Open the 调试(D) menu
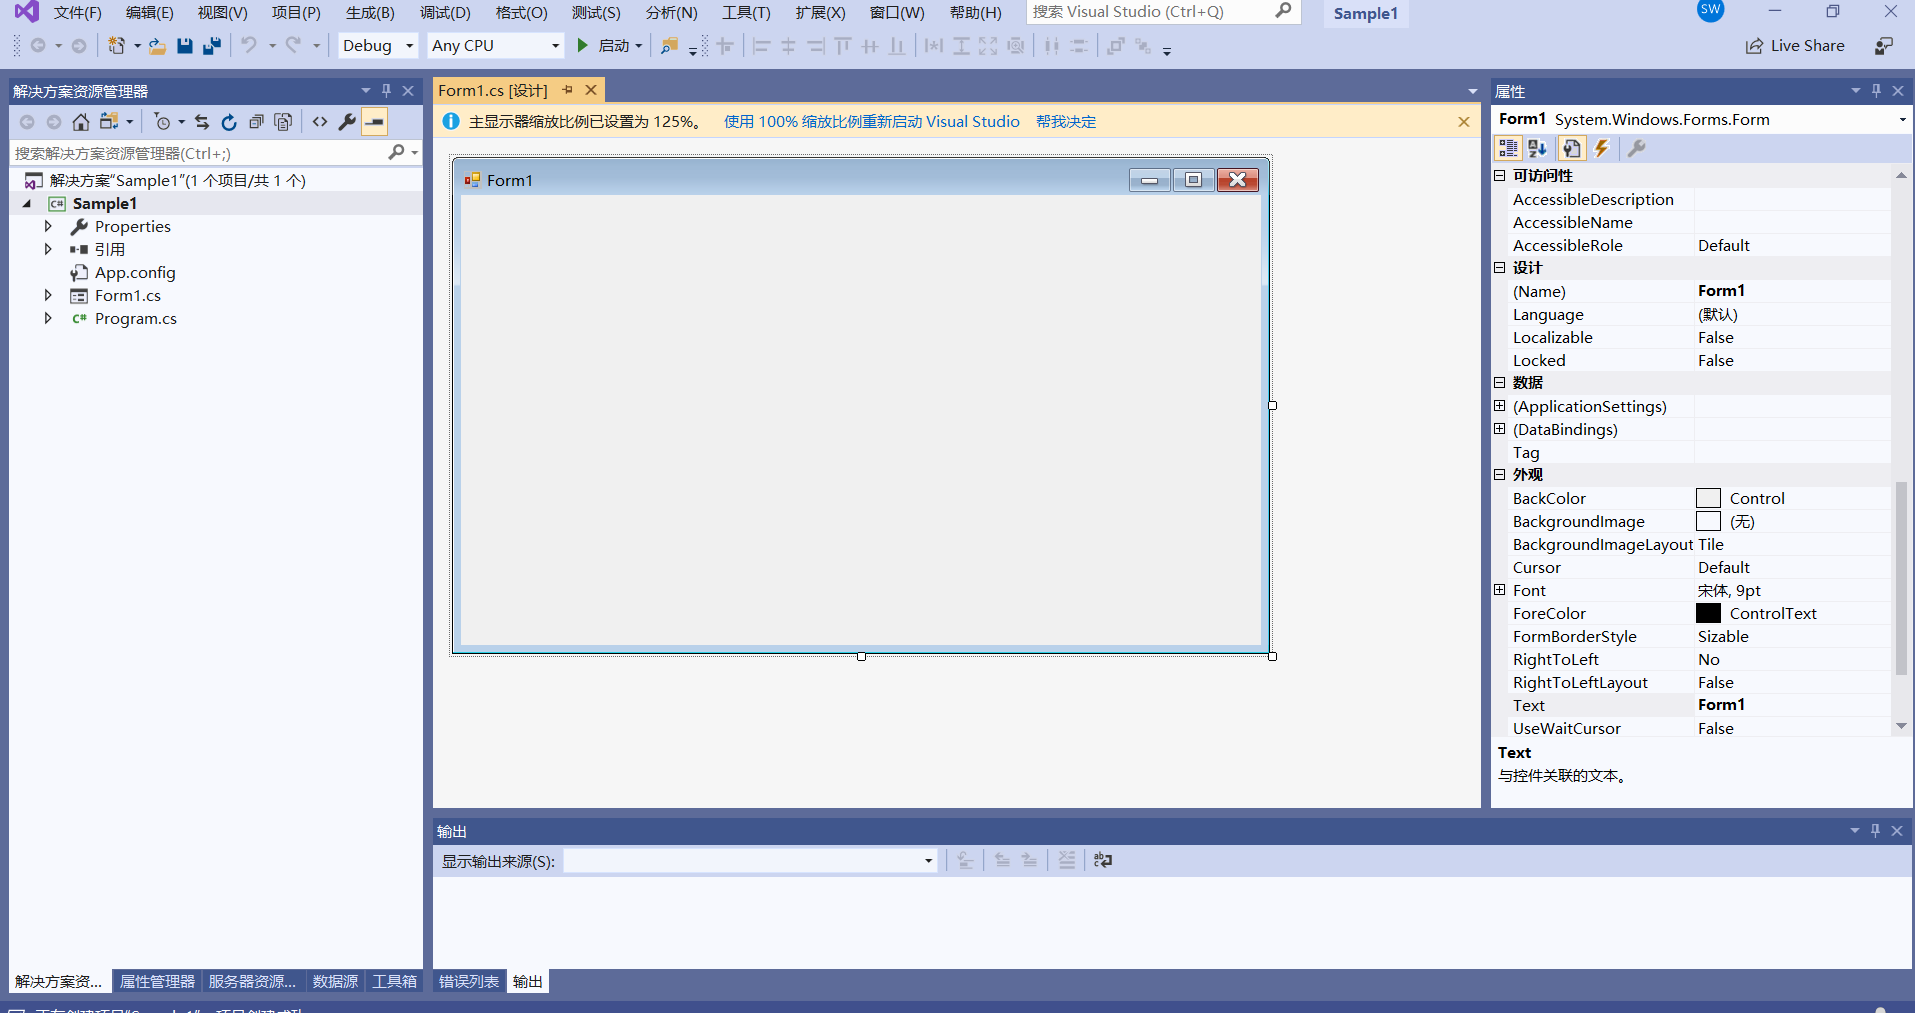Viewport: 1915px width, 1013px height. point(445,12)
